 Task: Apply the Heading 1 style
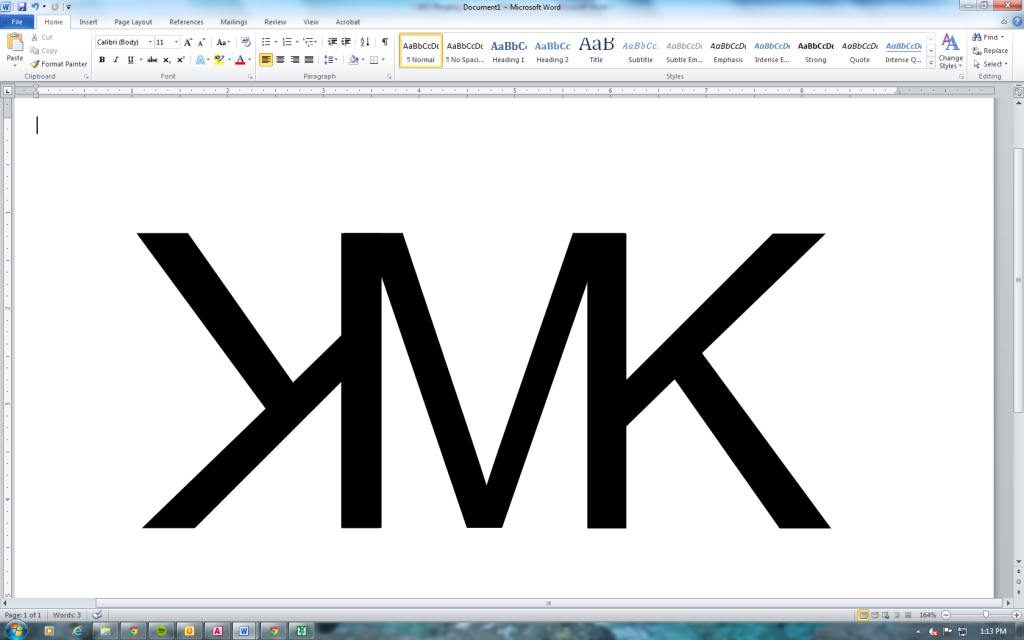click(508, 51)
